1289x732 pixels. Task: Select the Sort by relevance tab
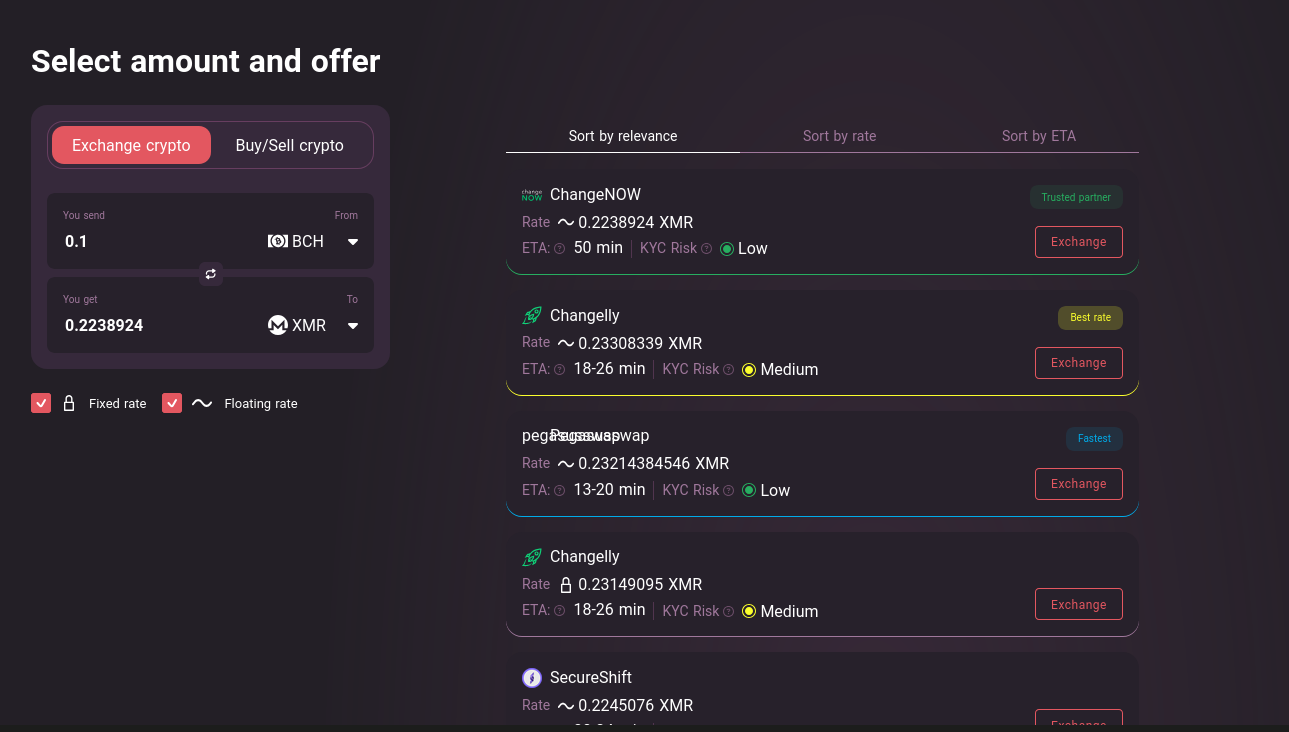pos(623,136)
